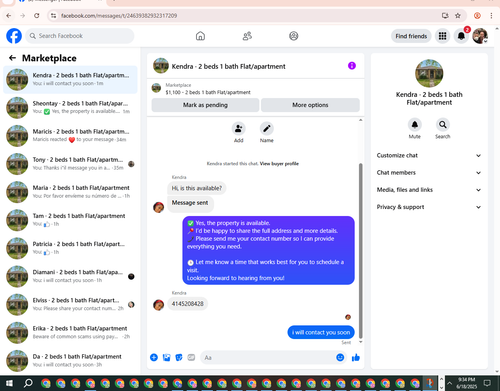Click the Search Facebook field
Image resolution: width=500 pixels, height=391 pixels.
click(x=80, y=36)
